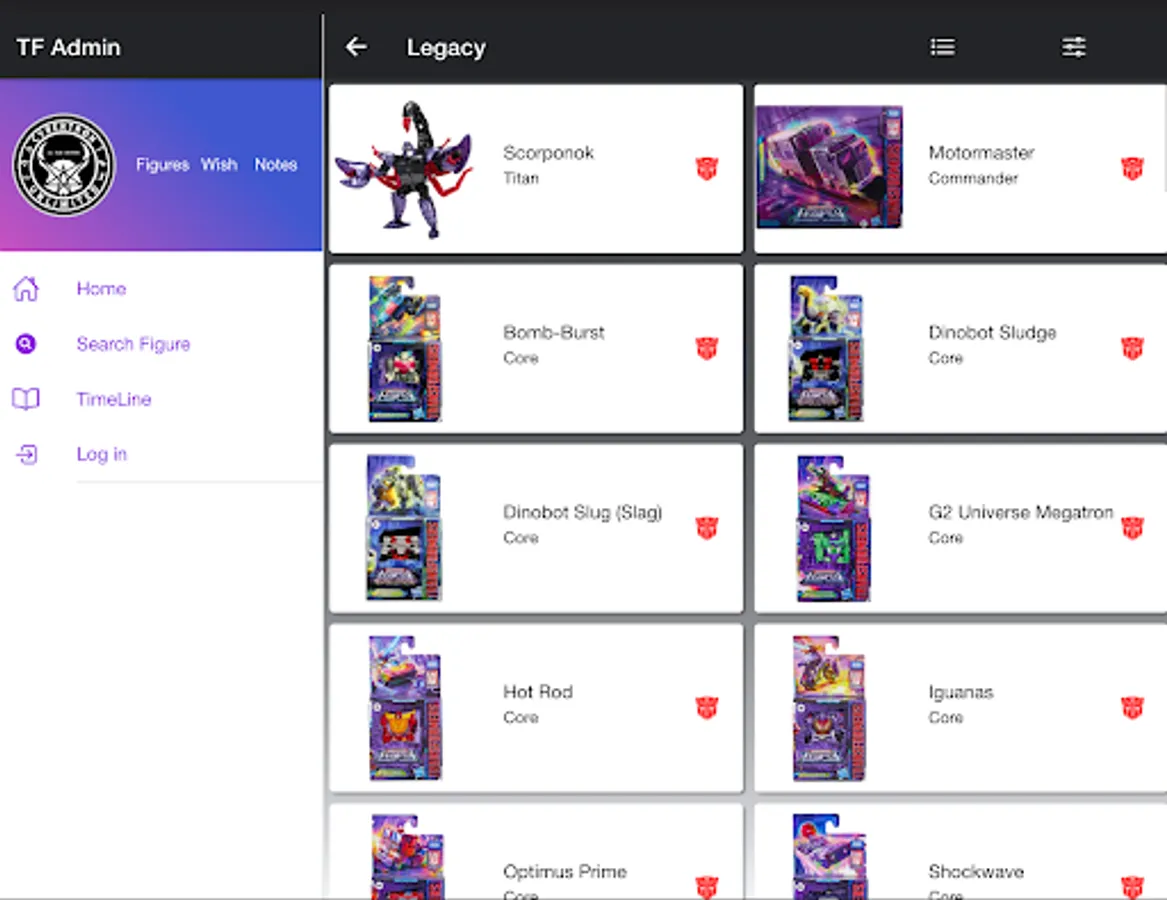Click the Autobot icon on Hot Rod card
Image resolution: width=1167 pixels, height=900 pixels.
point(707,707)
